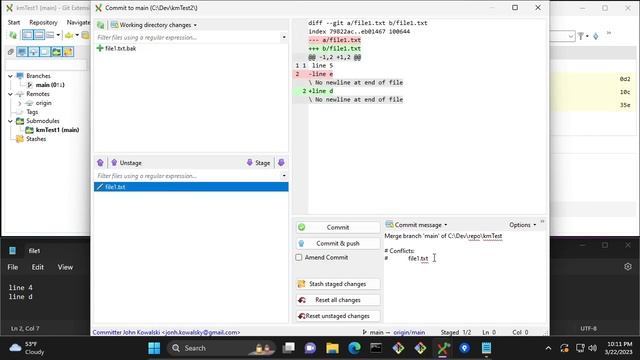
Task: Open the layout options dropdown arrow in main toolbar
Action: pos(58,35)
